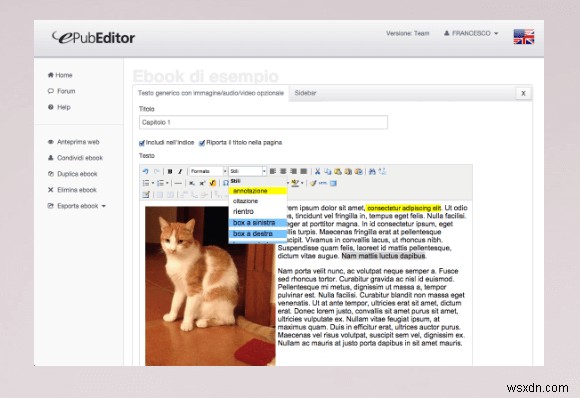Open the math formula square-root tool

click(212, 183)
